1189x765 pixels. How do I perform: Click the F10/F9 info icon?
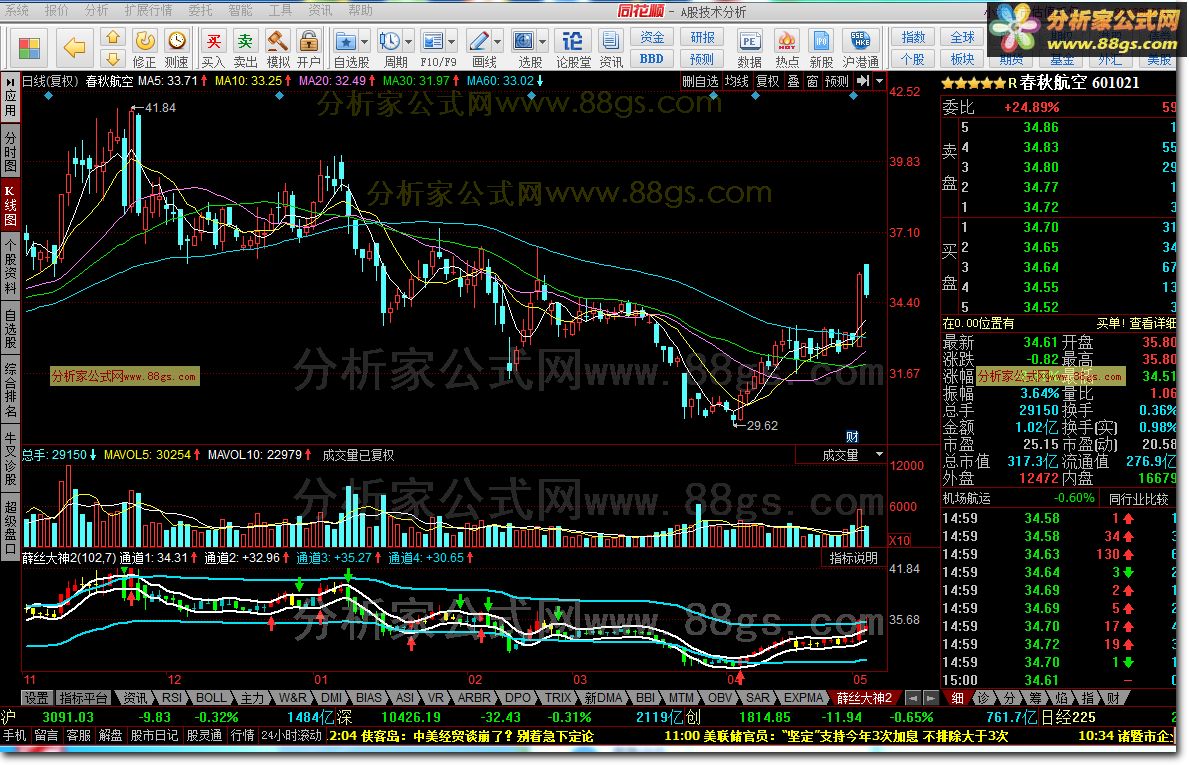(x=432, y=41)
